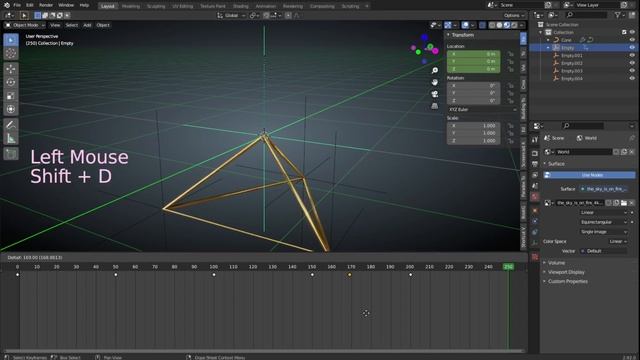Select the Add Cube tool
The height and width of the screenshot is (360, 640).
[11, 154]
